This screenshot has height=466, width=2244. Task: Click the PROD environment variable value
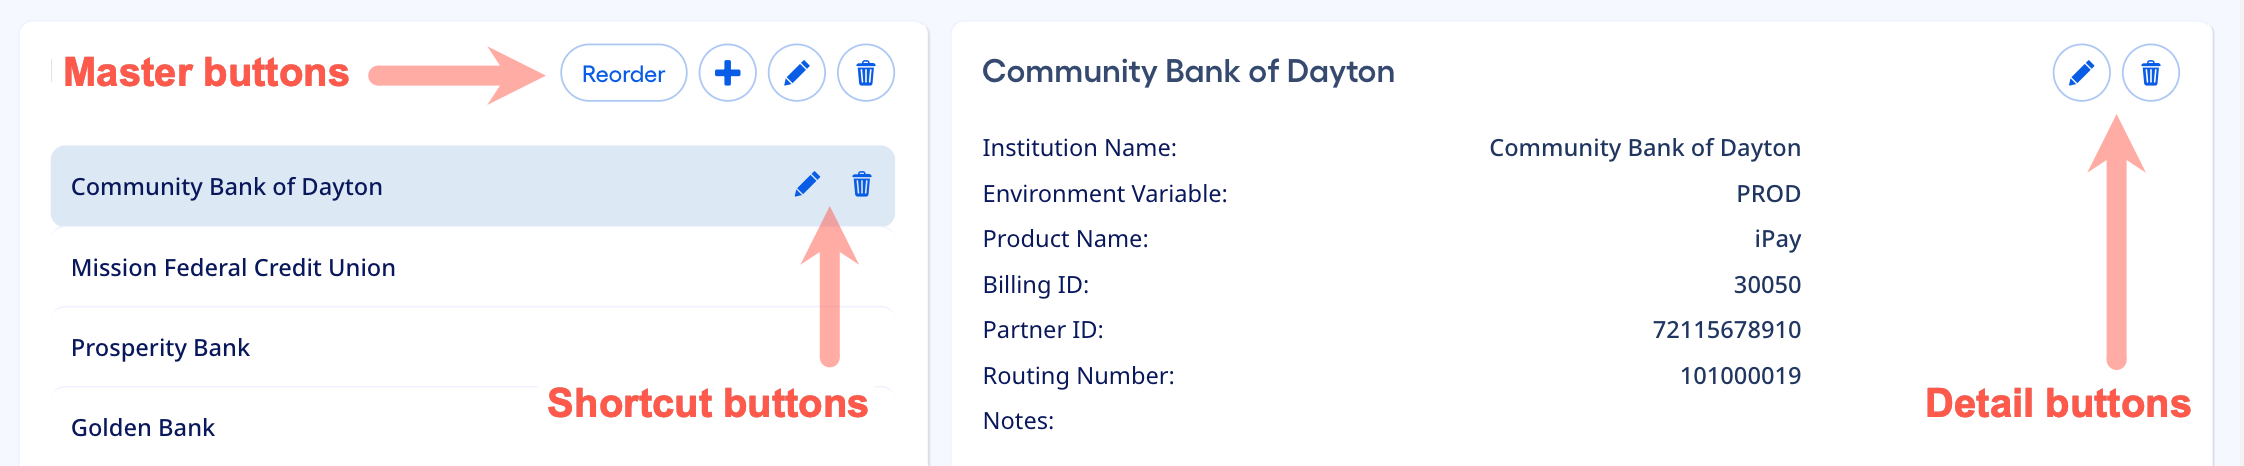coord(1768,194)
